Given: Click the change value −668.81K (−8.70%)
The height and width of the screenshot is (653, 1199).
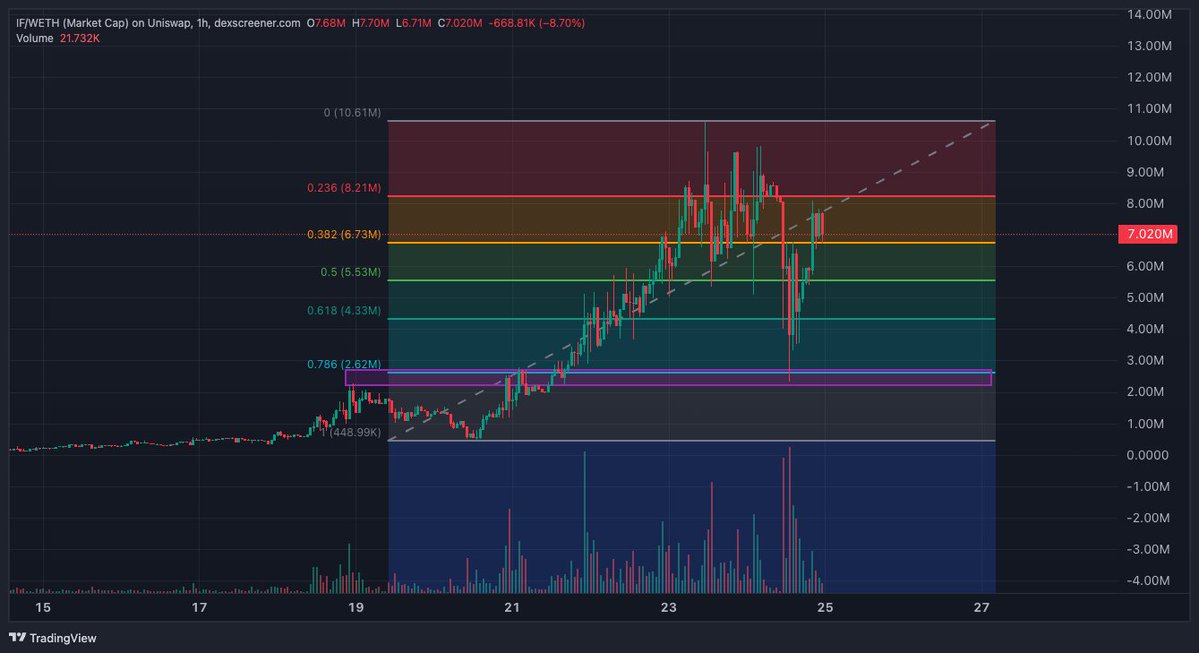Looking at the screenshot, I should click(x=536, y=23).
